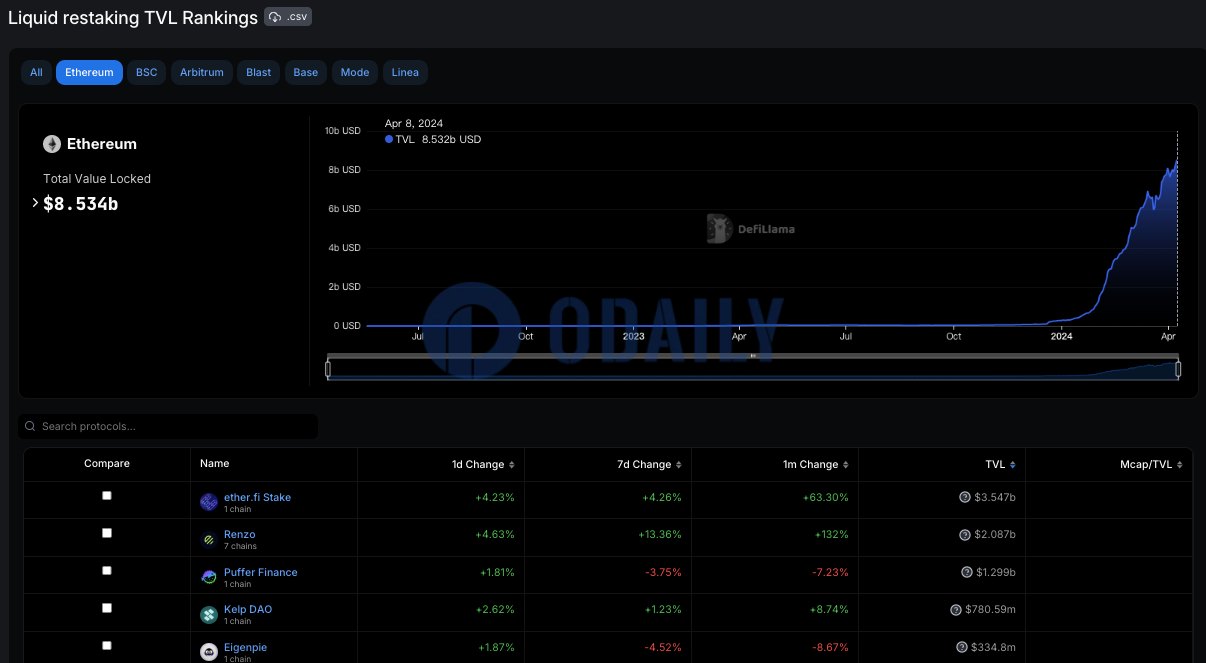Click help icon beside $780.59m TVL
Viewport: 1206px width, 663px height.
(956, 609)
